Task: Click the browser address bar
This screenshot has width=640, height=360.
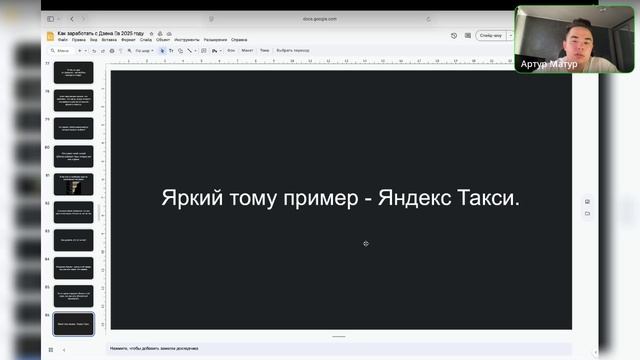Action: tap(319, 19)
